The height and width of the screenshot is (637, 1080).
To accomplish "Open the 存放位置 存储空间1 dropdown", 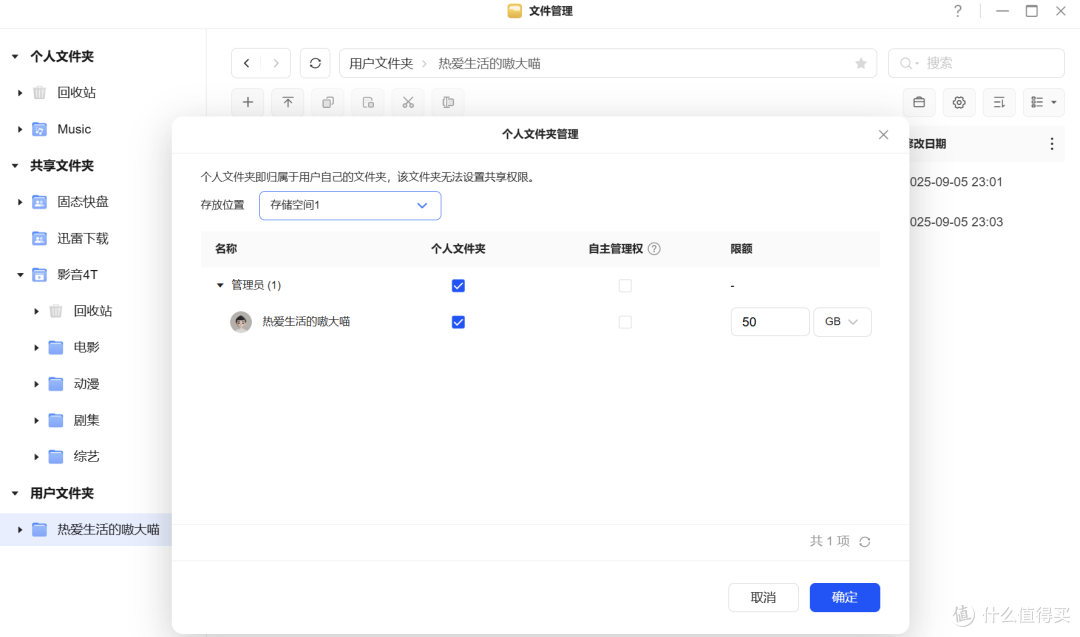I will [350, 205].
